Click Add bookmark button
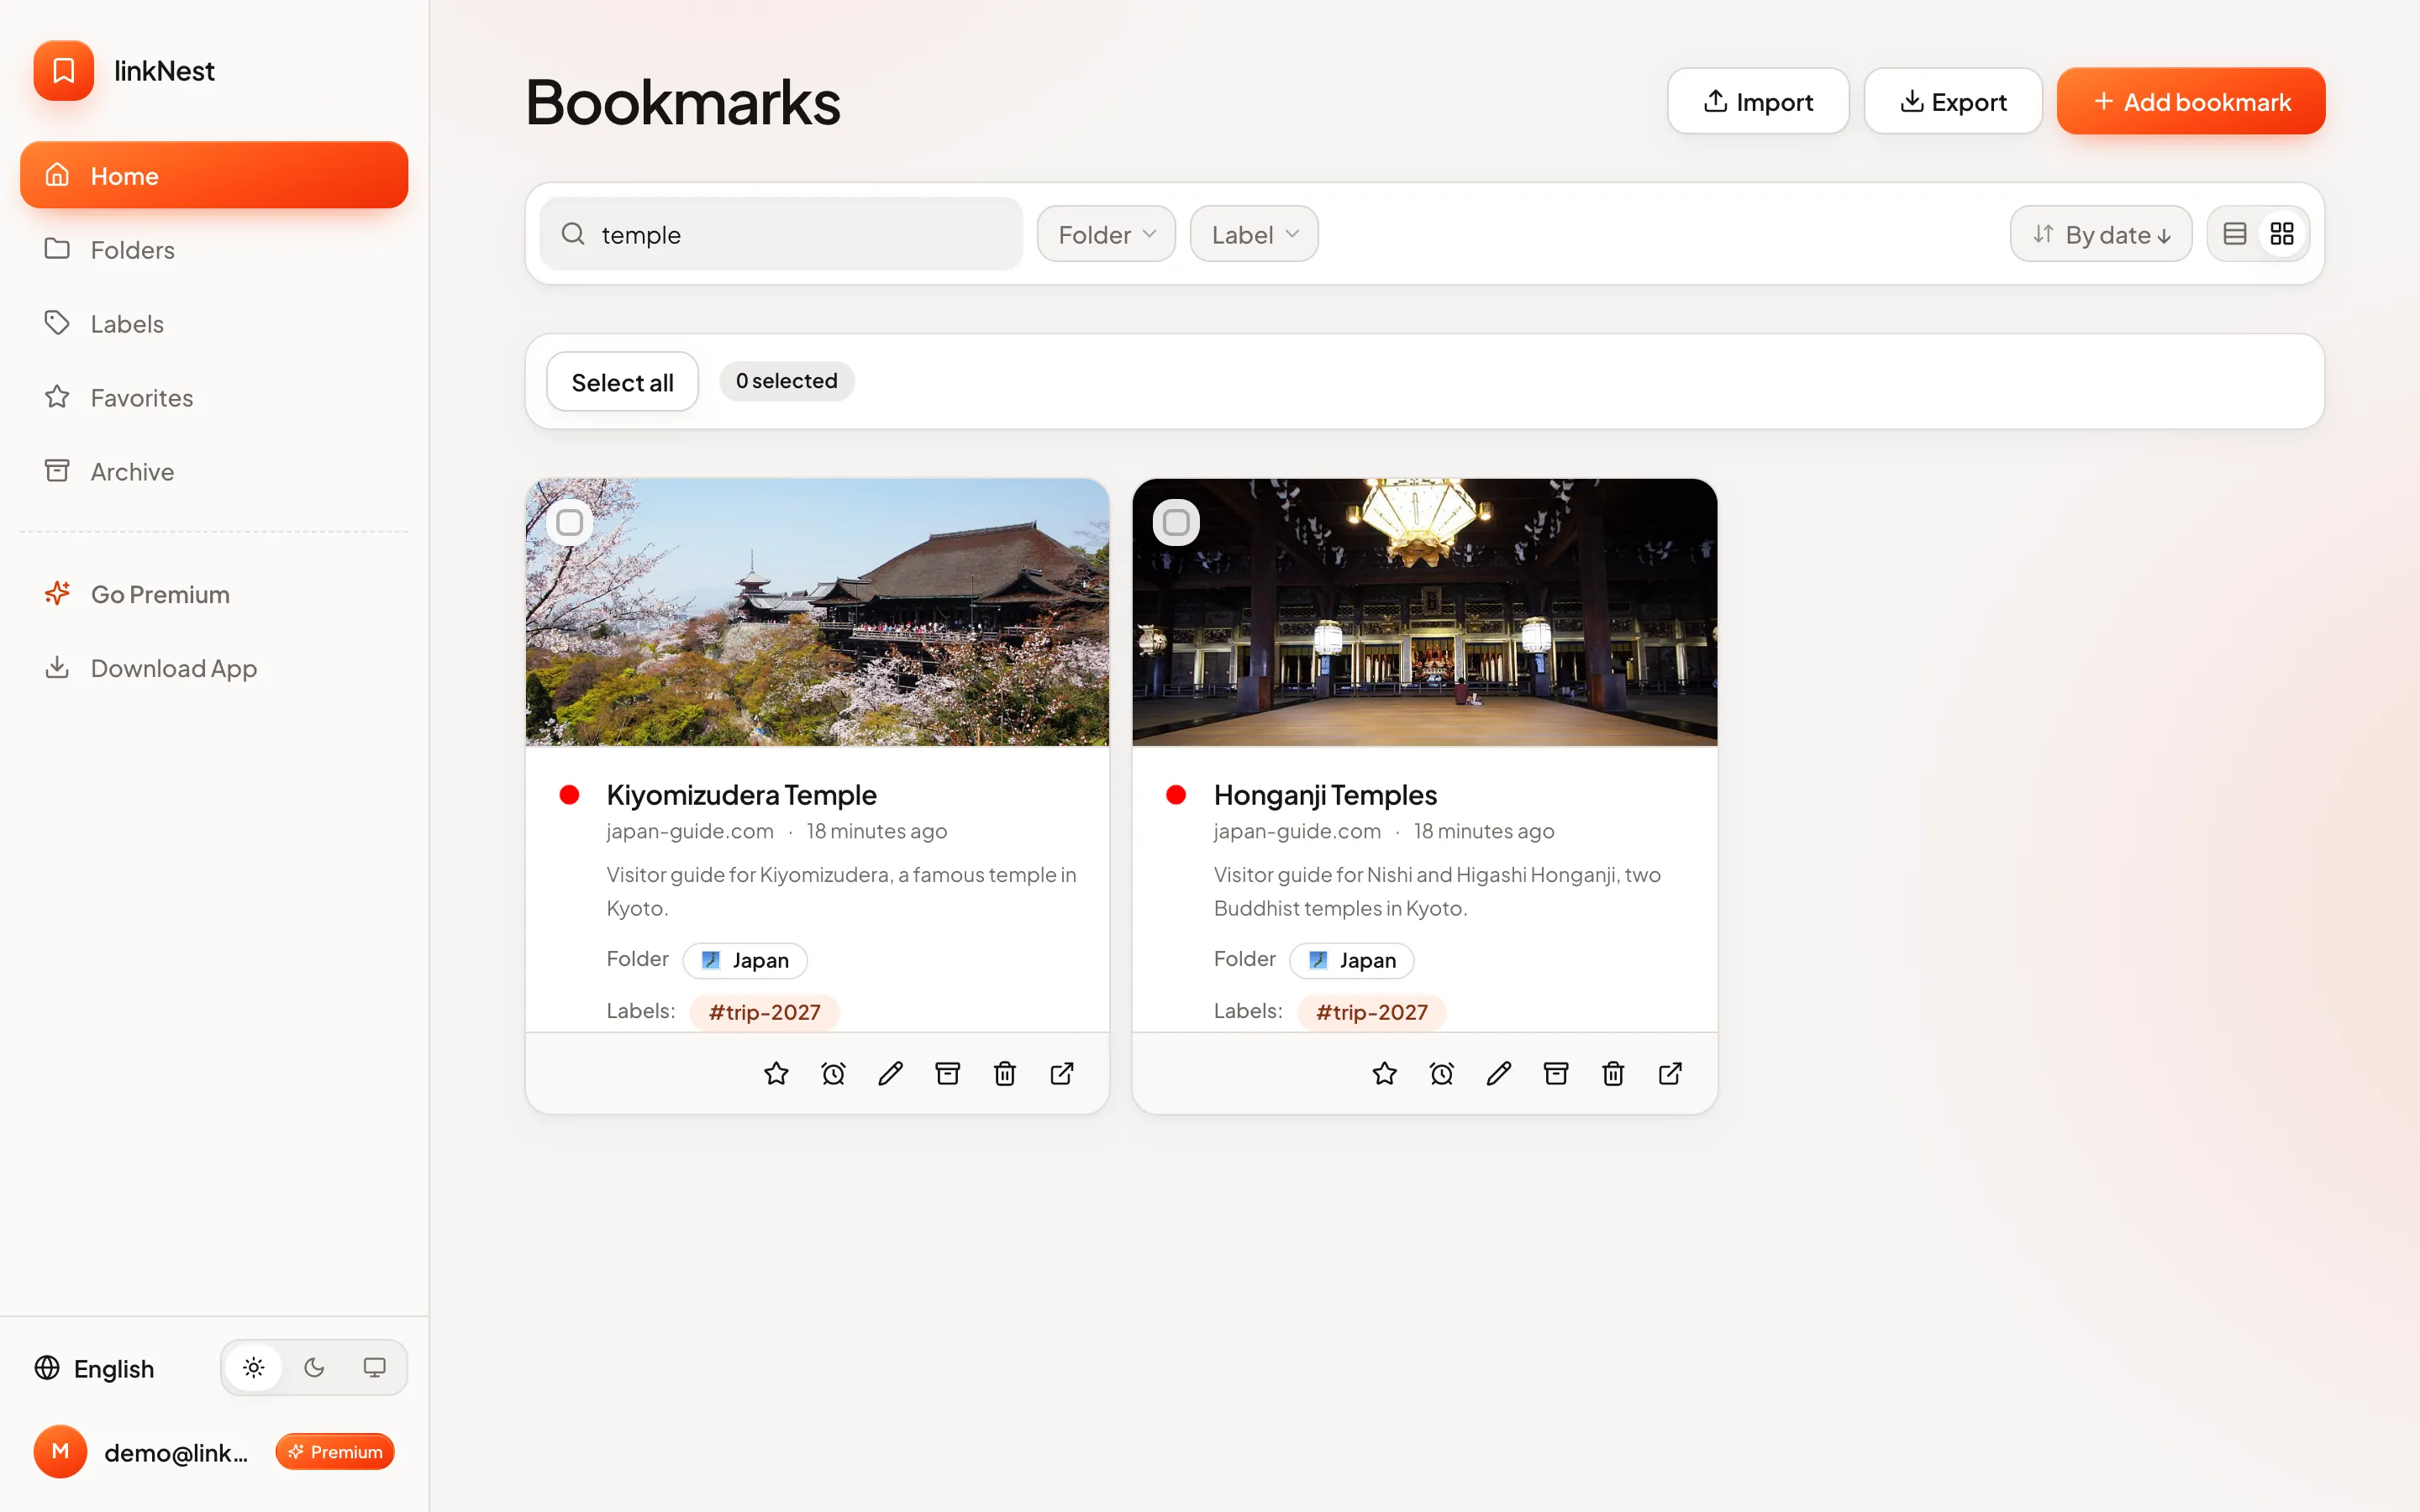Screen dimensions: 2420x1512 click(2191, 101)
